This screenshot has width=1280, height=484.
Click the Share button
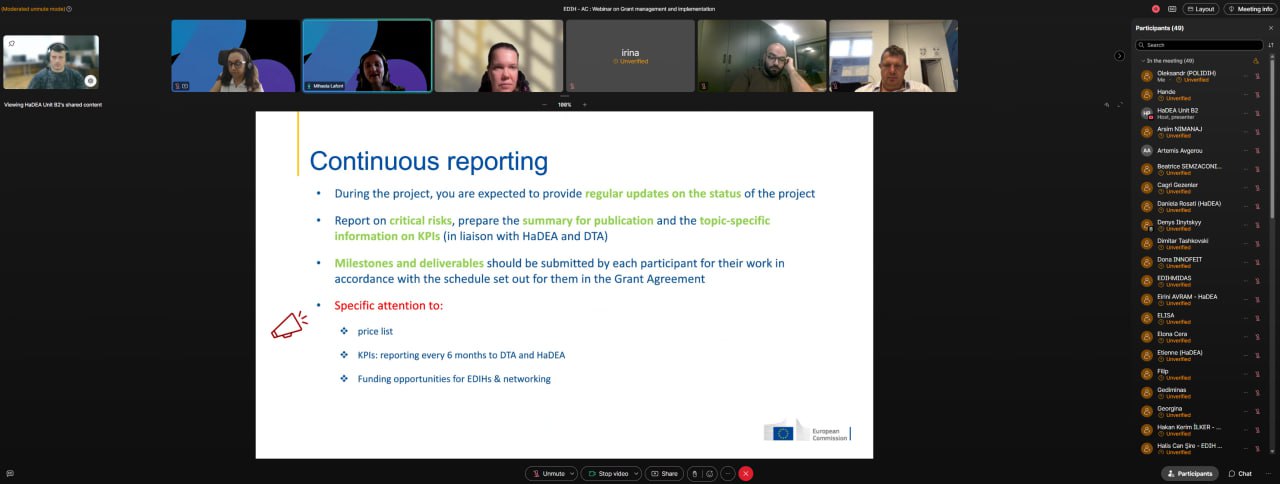pos(664,473)
